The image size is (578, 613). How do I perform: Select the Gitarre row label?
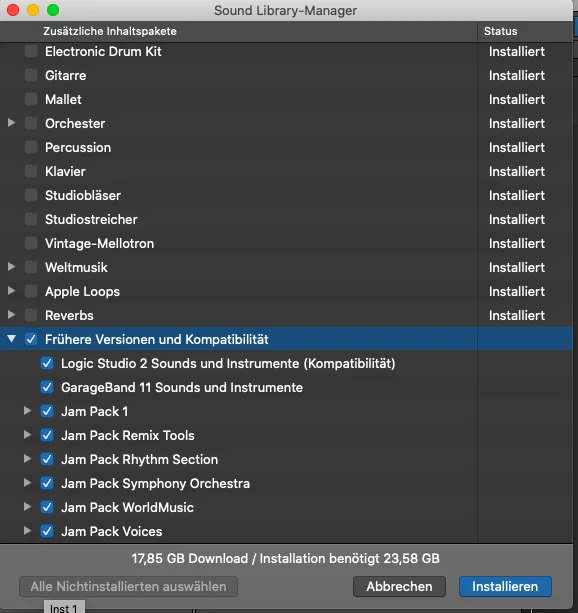pyautogui.click(x=66, y=75)
